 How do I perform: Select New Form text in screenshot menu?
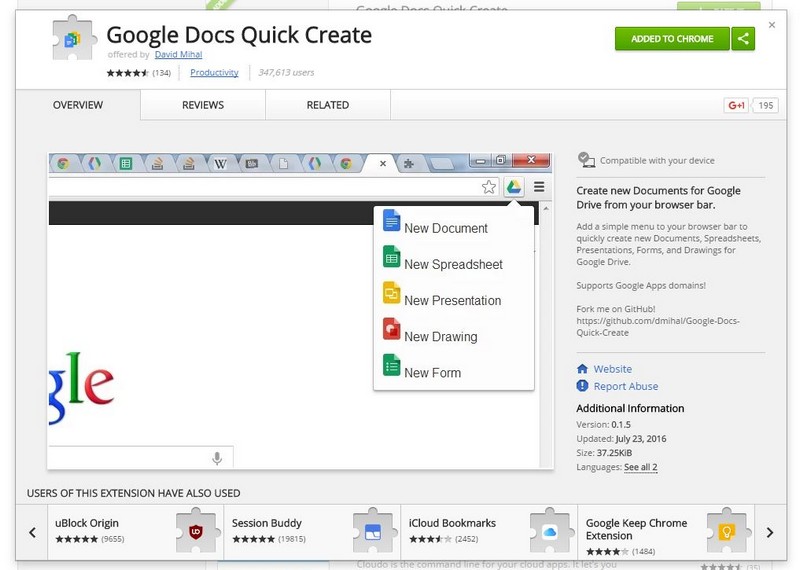pos(433,373)
